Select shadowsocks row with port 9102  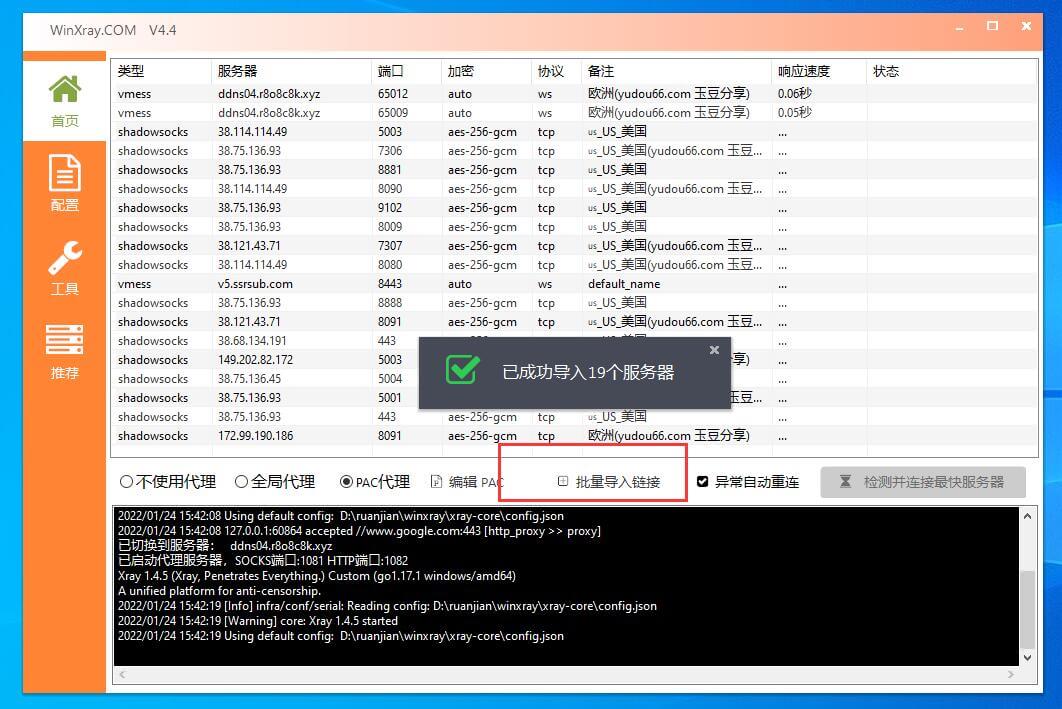pyautogui.click(x=574, y=207)
